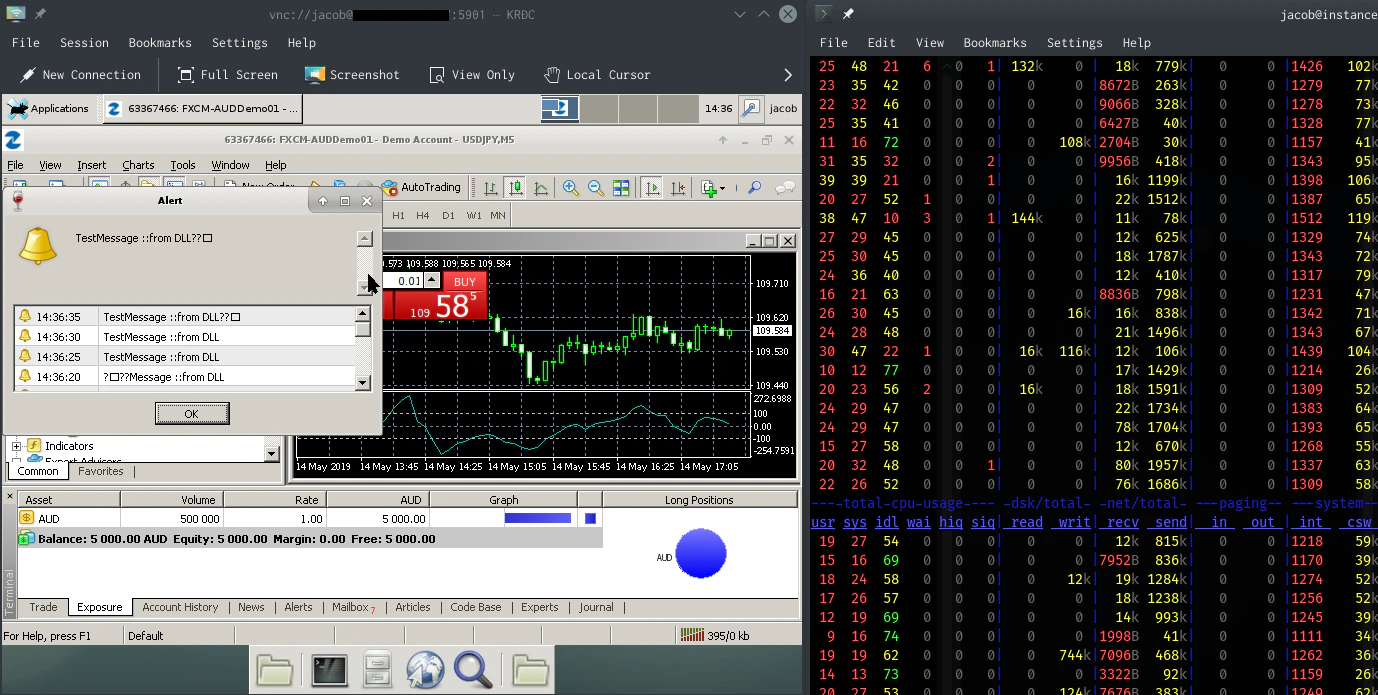Launch the web browser globe in dock

coord(424,669)
